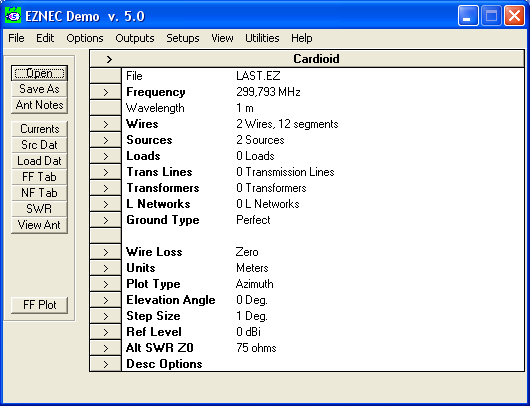This screenshot has height=406, width=530.
Task: Click the arrow button for Units
Action: pyautogui.click(x=106, y=268)
